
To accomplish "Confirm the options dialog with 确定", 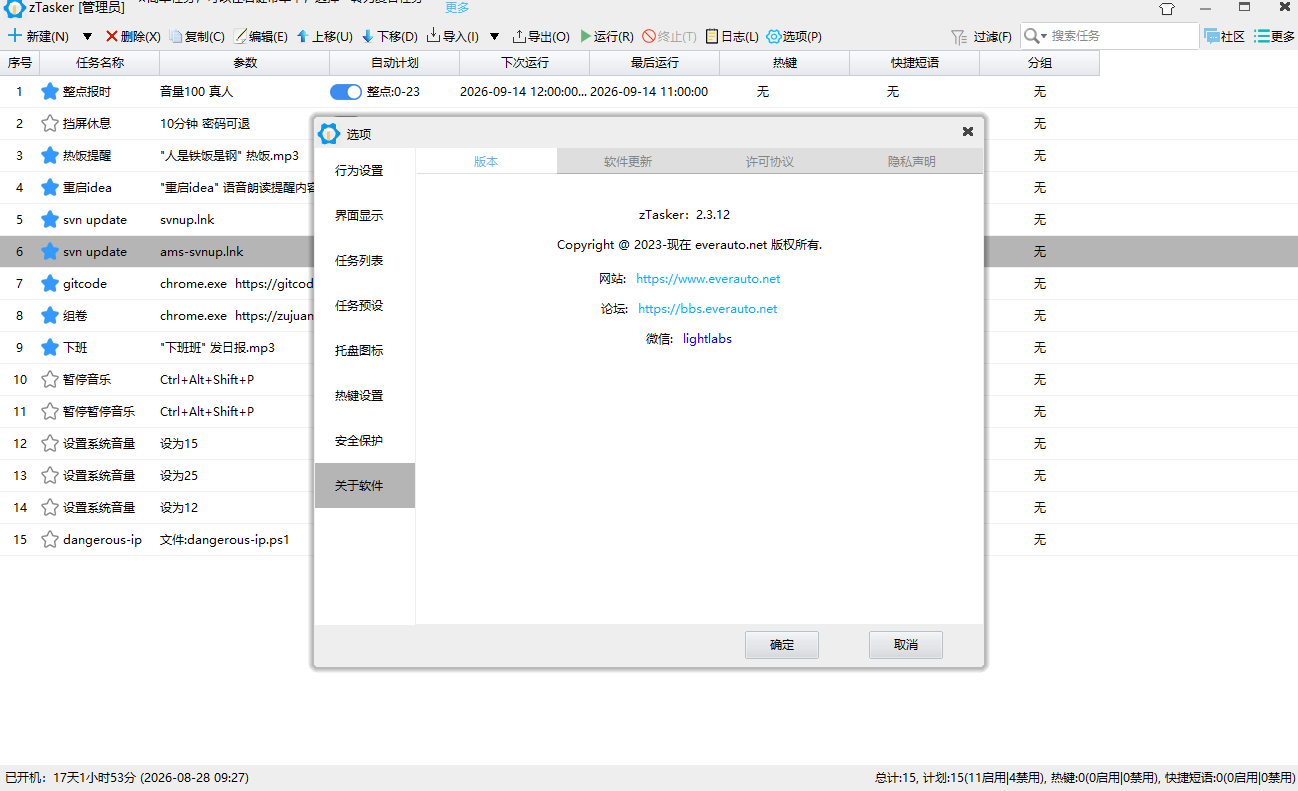I will (782, 645).
